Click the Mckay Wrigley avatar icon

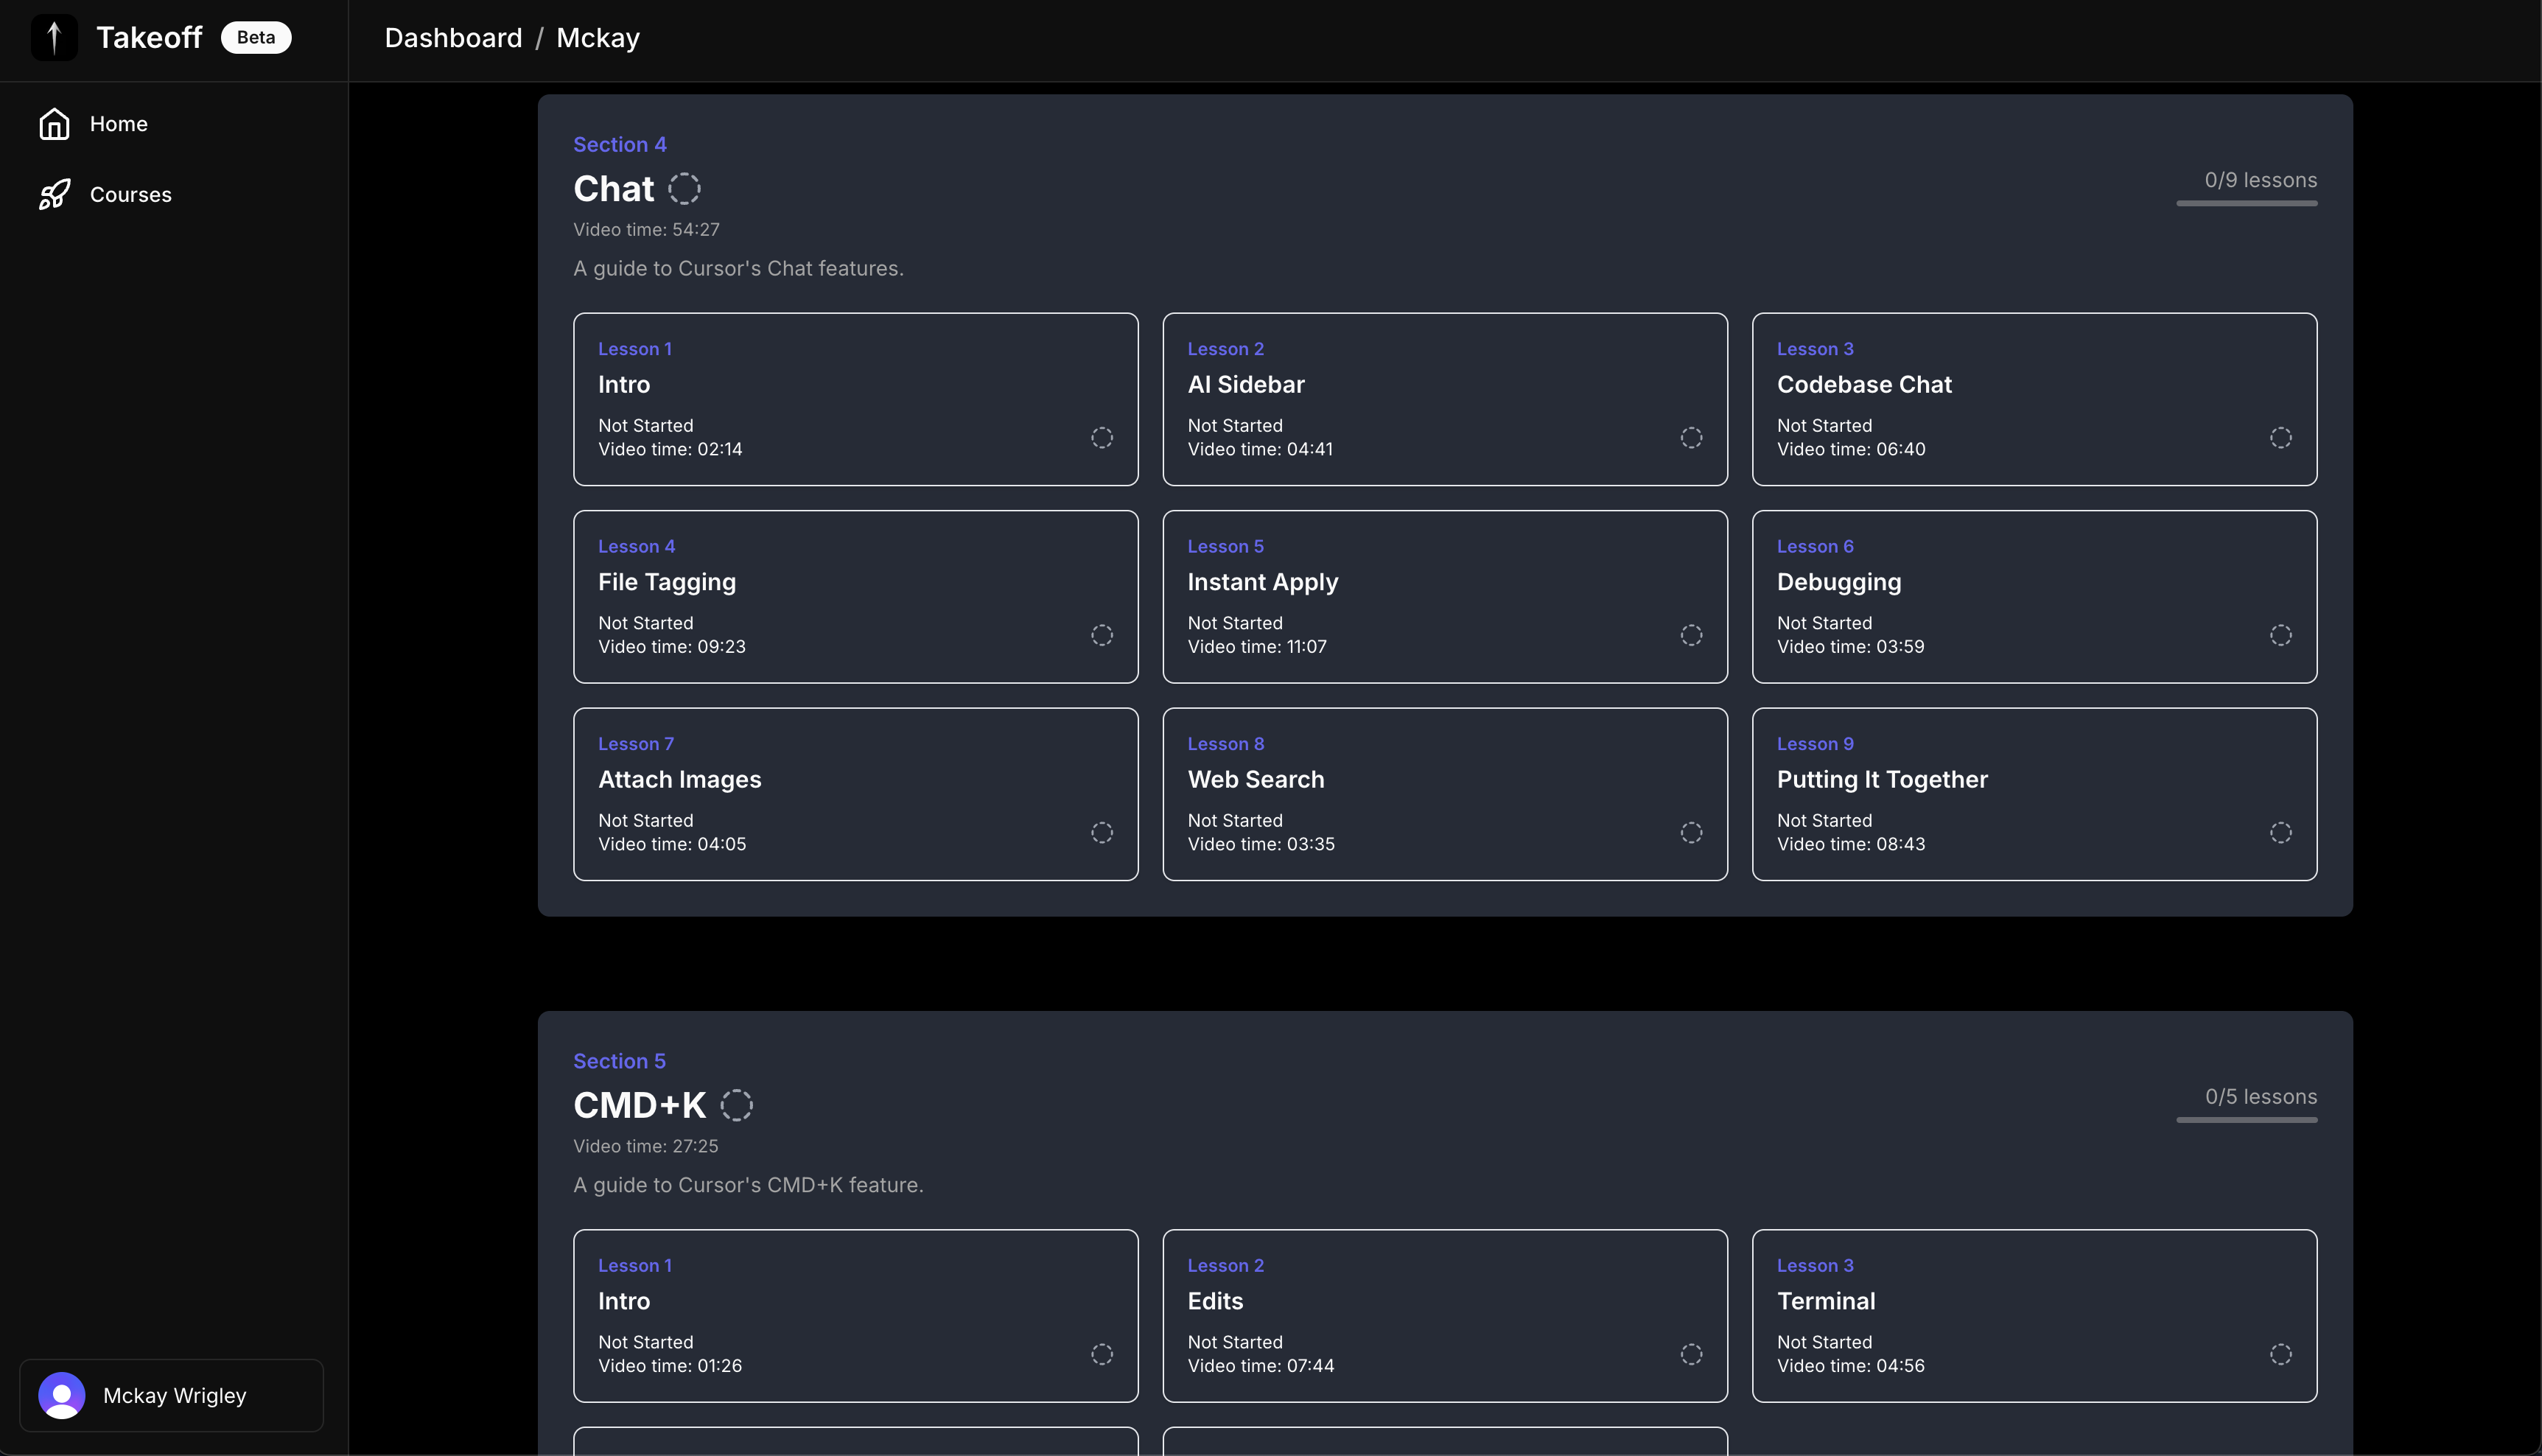point(62,1395)
